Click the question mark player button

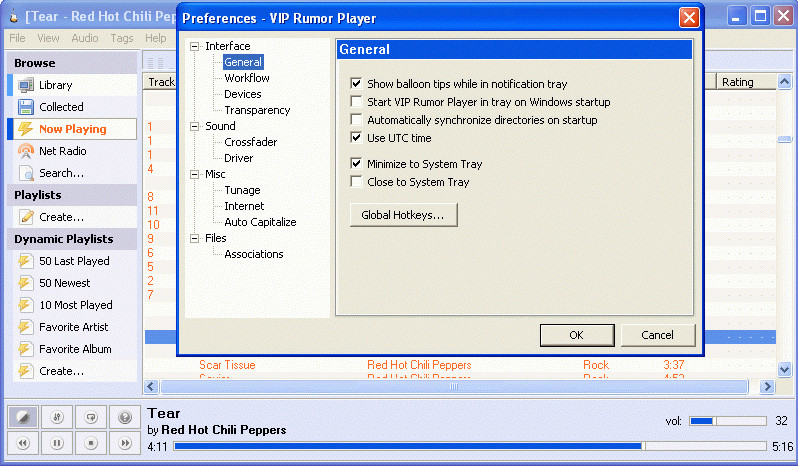click(x=125, y=417)
